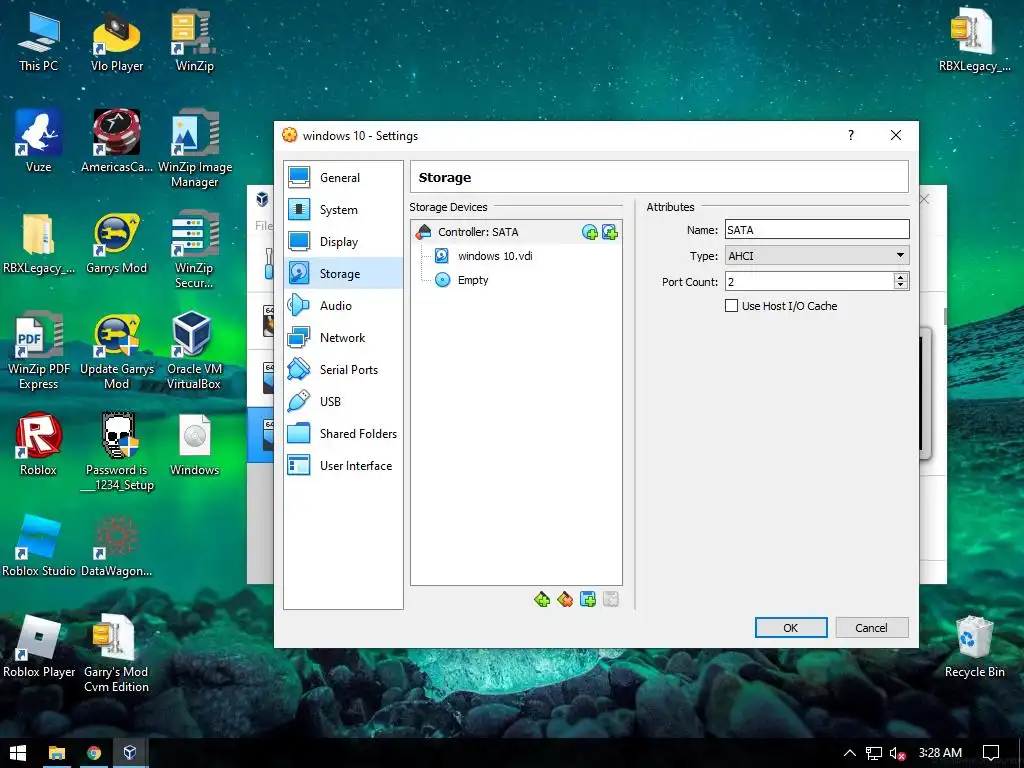Click the Vuze desktop icon

coord(39,141)
